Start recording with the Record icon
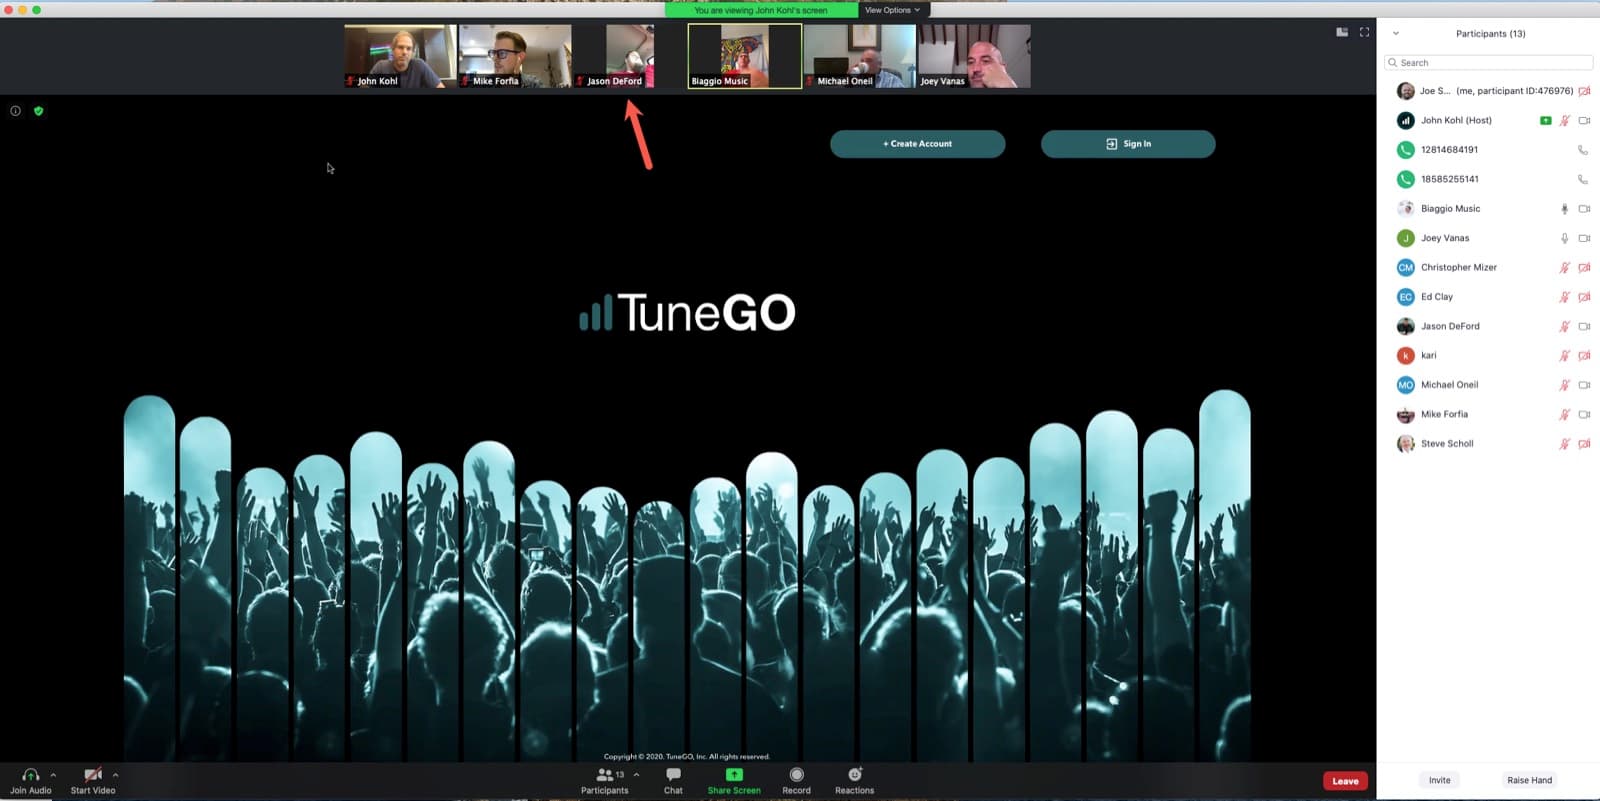The width and height of the screenshot is (1600, 801). click(x=796, y=775)
